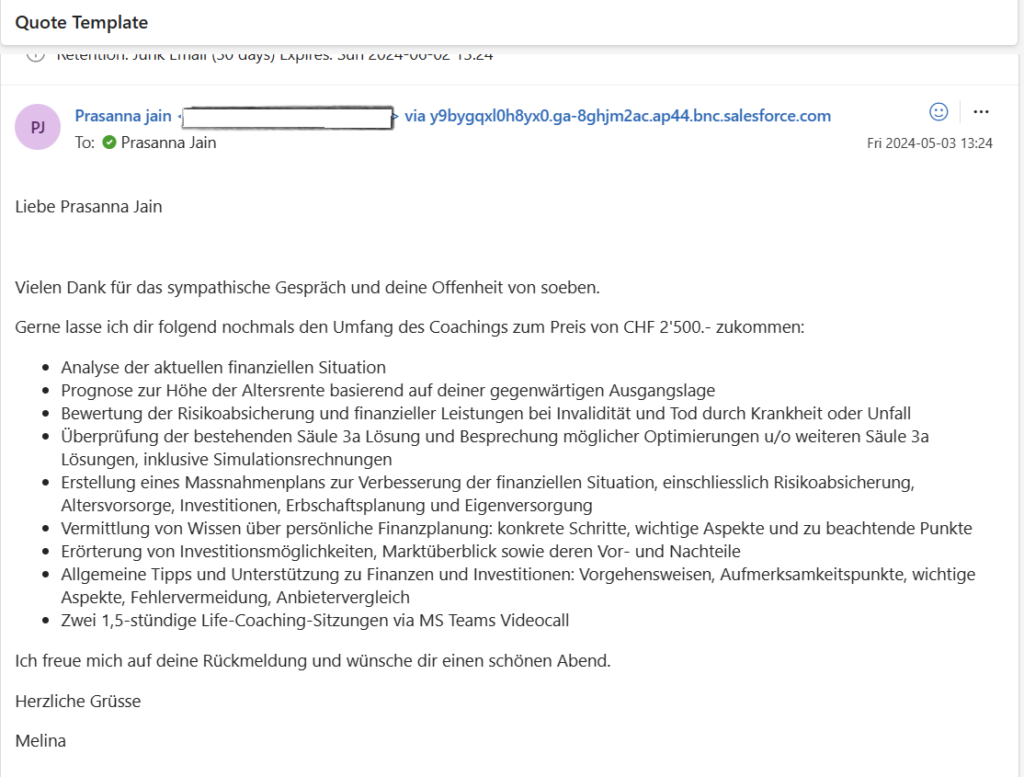This screenshot has width=1024, height=777.
Task: Click the Prognose zur Höhe der Altersrente bullet
Action: tap(387, 390)
